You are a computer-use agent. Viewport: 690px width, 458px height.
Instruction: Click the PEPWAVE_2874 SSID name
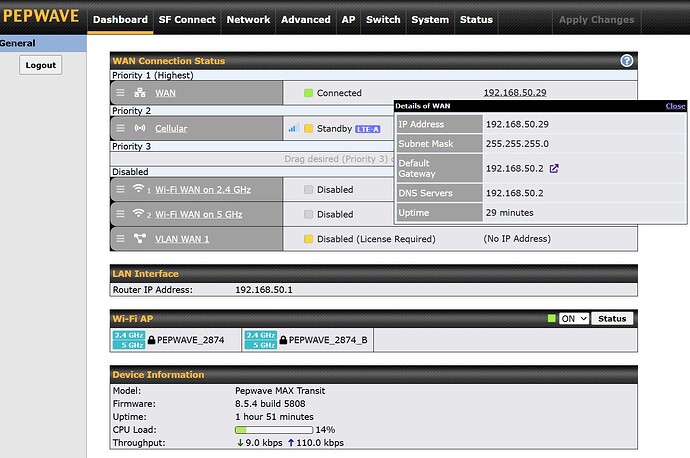[x=191, y=340]
